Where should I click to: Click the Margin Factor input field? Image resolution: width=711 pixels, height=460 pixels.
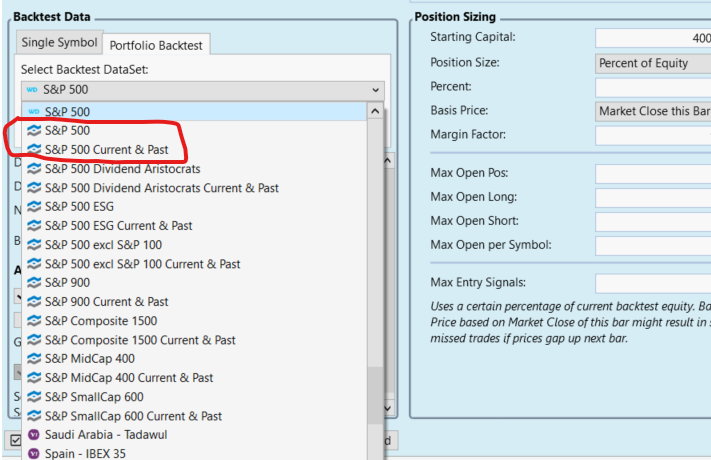tap(653, 136)
